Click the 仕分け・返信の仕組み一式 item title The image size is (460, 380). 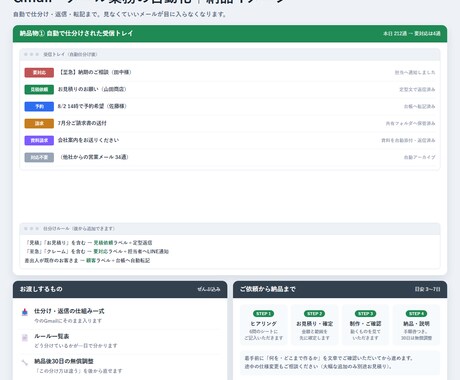(x=69, y=311)
